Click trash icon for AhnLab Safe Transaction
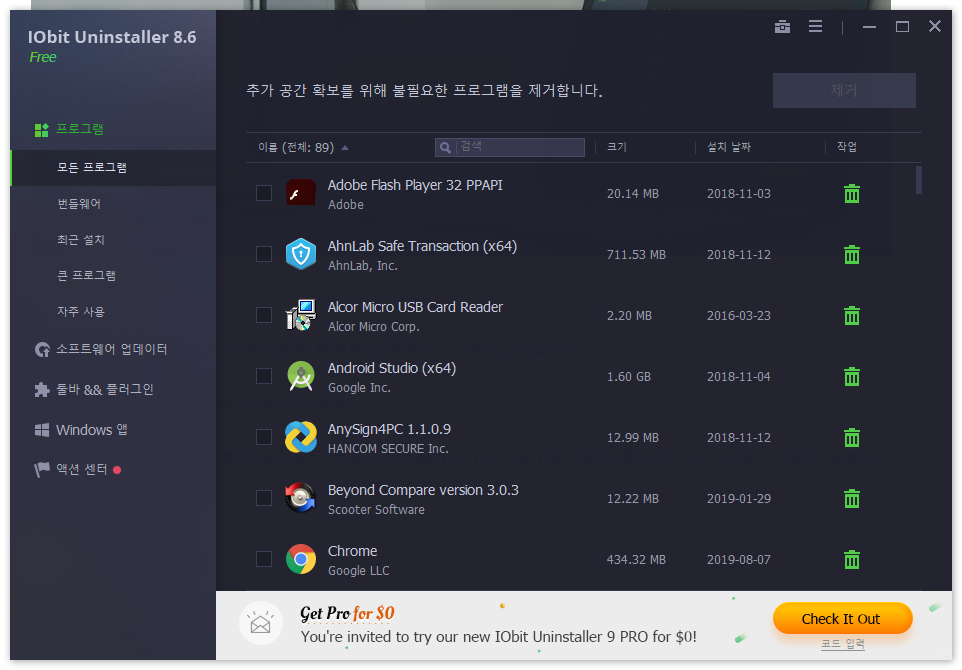Image resolution: width=962 pixels, height=670 pixels. coord(852,255)
